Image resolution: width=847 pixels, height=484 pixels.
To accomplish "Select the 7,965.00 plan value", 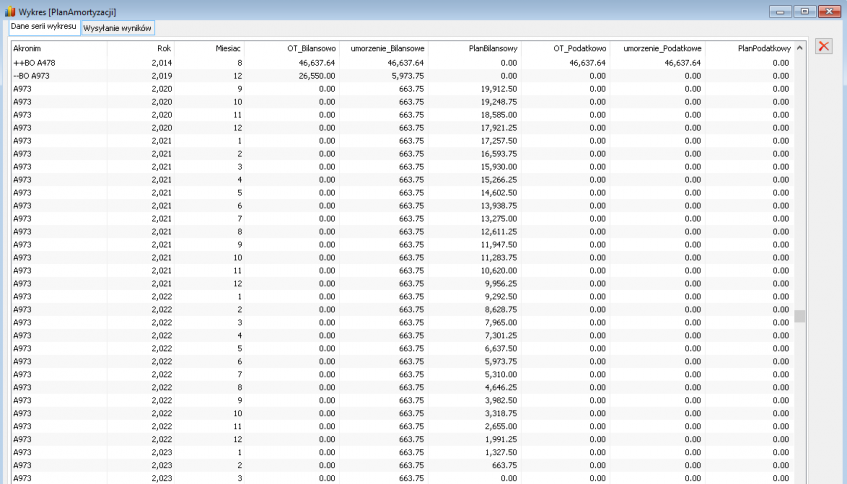I will (x=501, y=322).
